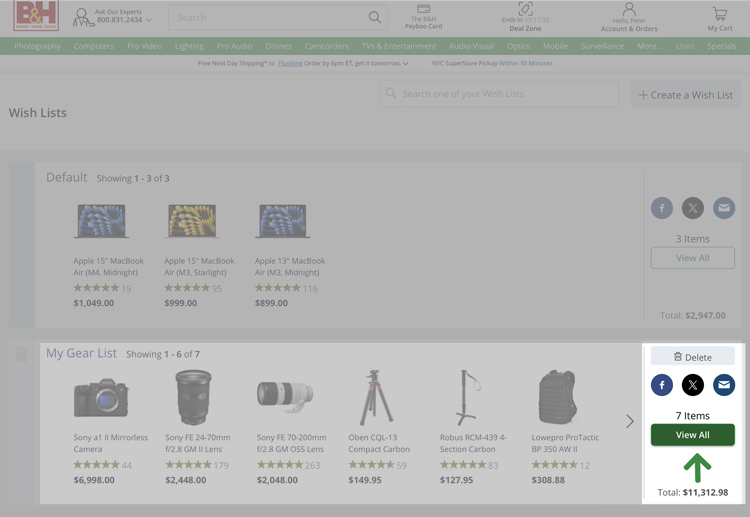Open the Audio-Visual menu
This screenshot has height=517, width=750.
472,46
